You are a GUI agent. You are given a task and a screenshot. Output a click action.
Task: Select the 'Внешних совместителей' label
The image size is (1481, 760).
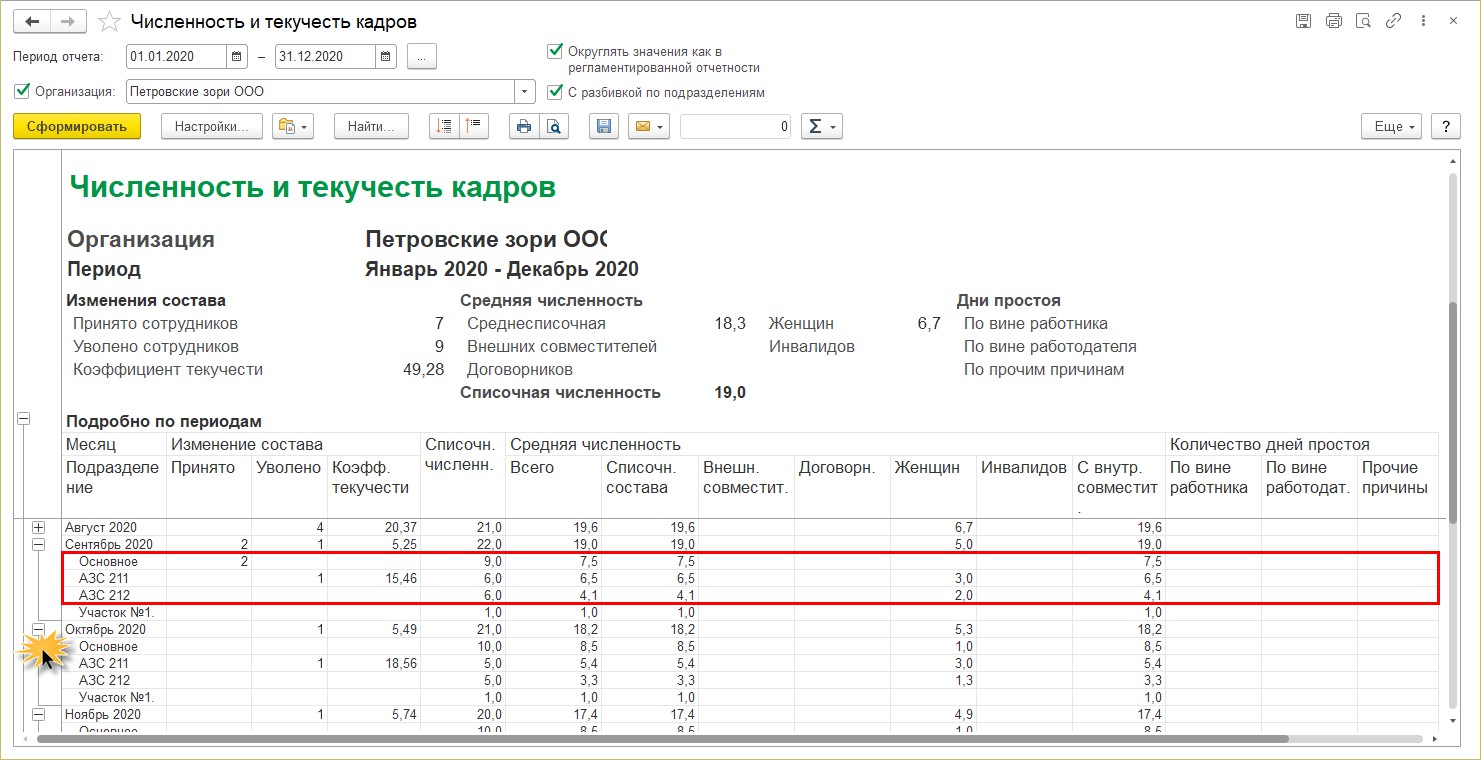point(562,346)
